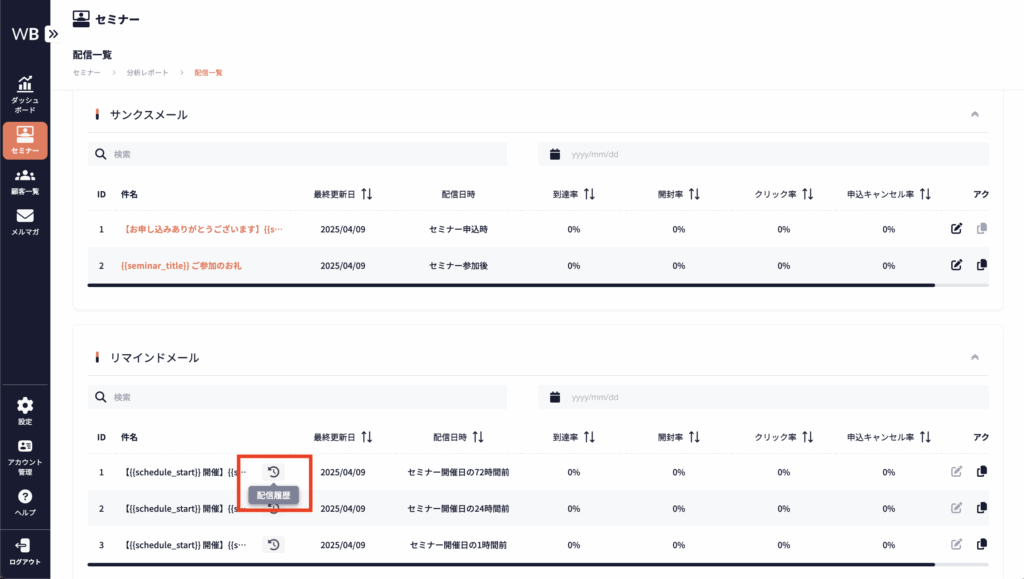Image resolution: width=1024 pixels, height=579 pixels.
Task: Expand the sidebar with double-chevron icon
Action: 52,33
